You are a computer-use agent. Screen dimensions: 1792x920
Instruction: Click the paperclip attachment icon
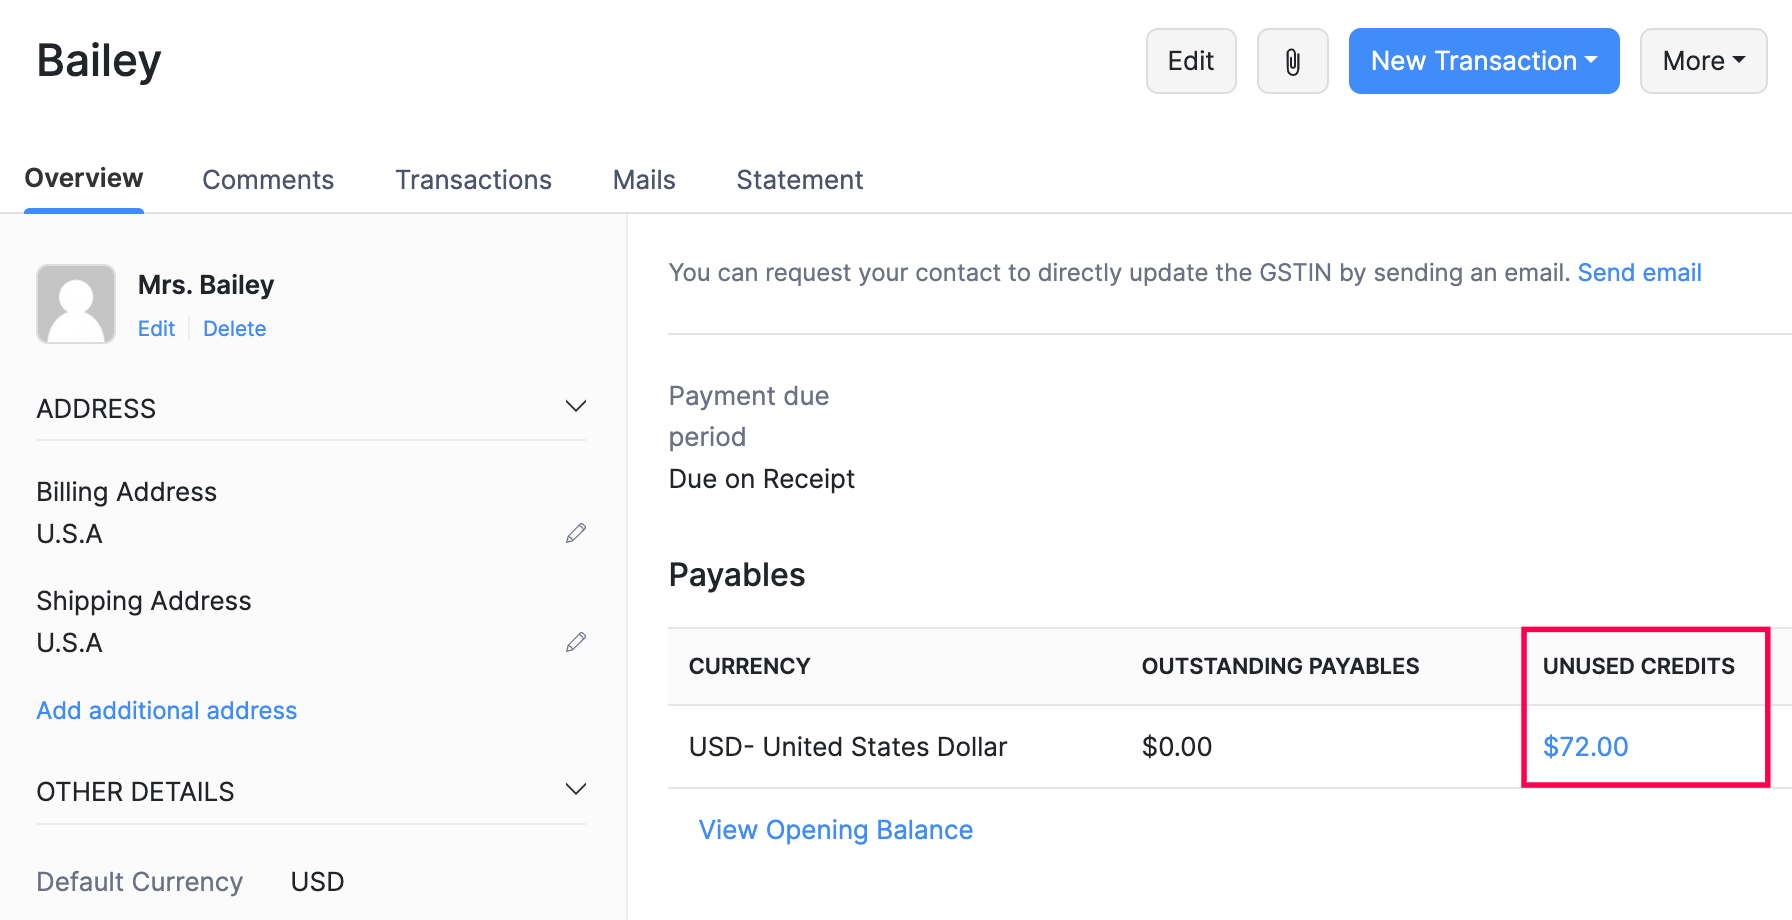(x=1292, y=62)
